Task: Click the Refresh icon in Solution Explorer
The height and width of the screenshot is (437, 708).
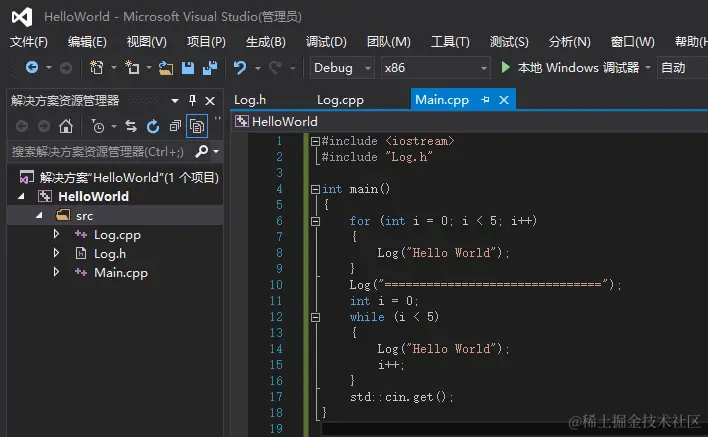Action: click(x=153, y=127)
